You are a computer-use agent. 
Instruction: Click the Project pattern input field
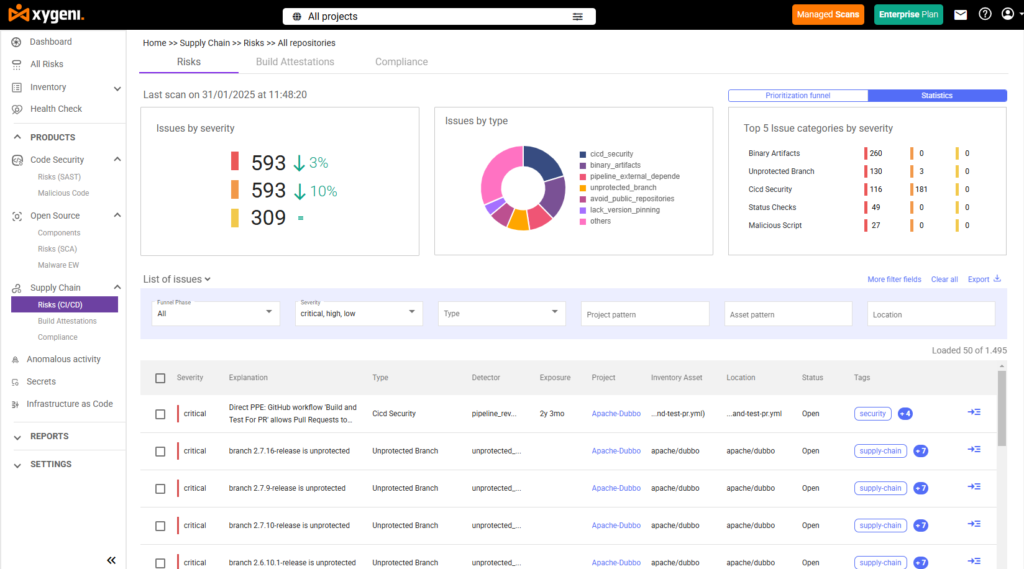(x=645, y=314)
